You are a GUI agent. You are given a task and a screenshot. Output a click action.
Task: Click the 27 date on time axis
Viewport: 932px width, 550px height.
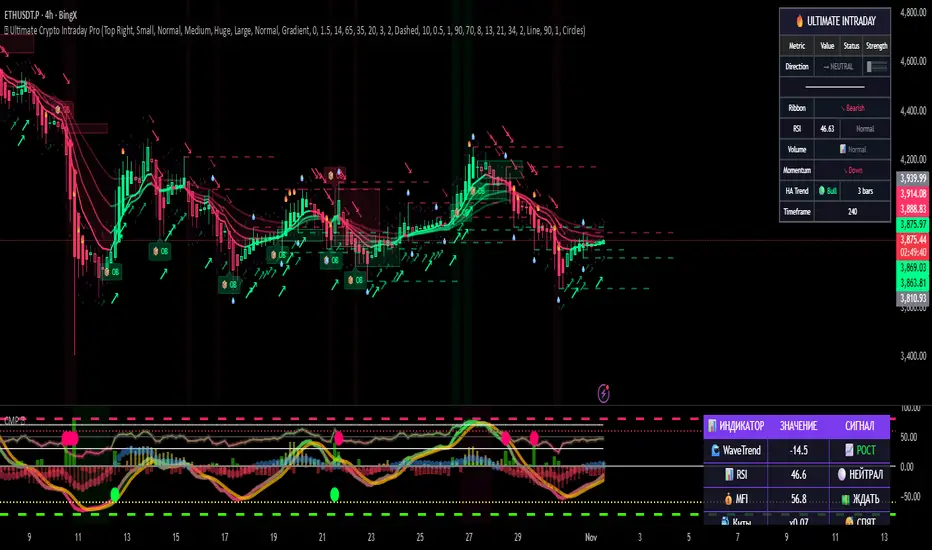tap(469, 537)
